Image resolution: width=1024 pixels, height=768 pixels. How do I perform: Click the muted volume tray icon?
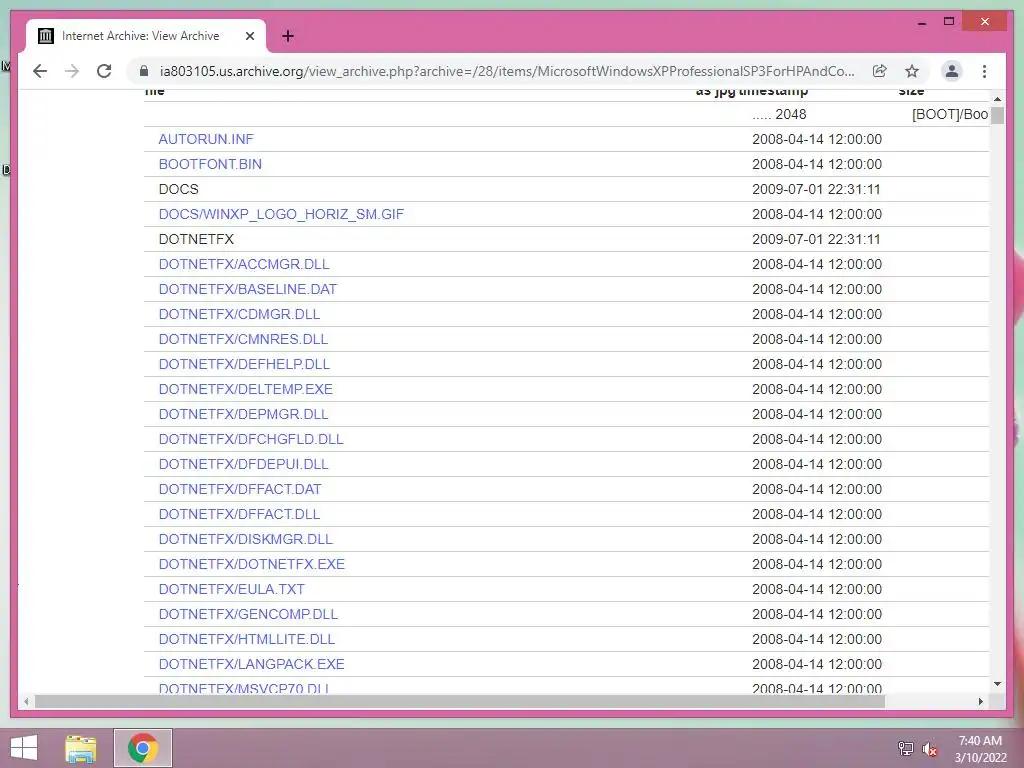tap(930, 748)
